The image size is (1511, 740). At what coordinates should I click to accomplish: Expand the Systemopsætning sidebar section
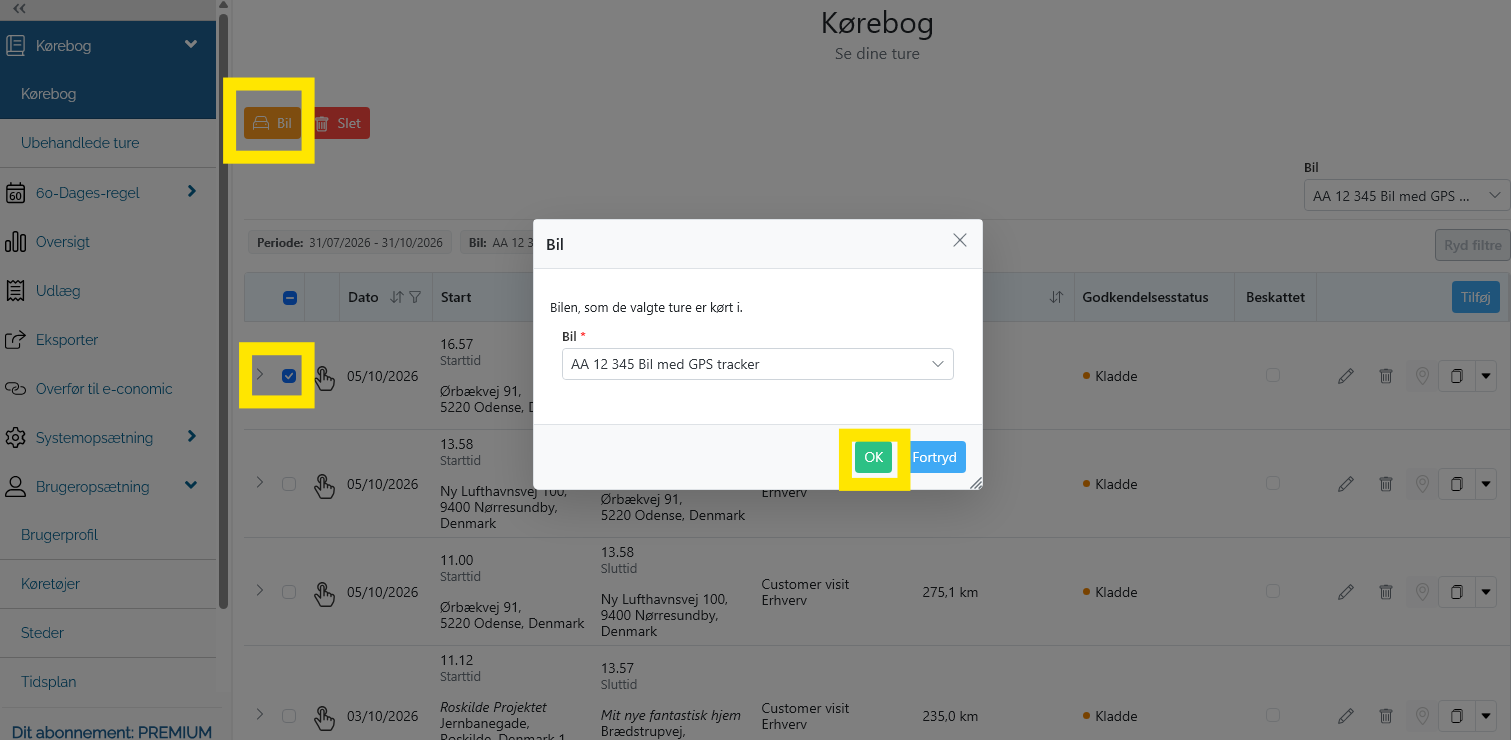(191, 437)
